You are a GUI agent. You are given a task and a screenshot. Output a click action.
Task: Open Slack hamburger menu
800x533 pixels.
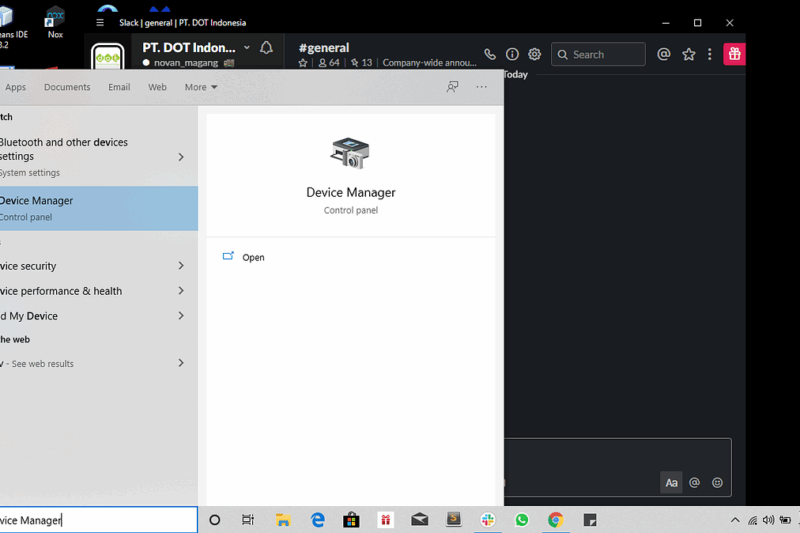point(100,22)
